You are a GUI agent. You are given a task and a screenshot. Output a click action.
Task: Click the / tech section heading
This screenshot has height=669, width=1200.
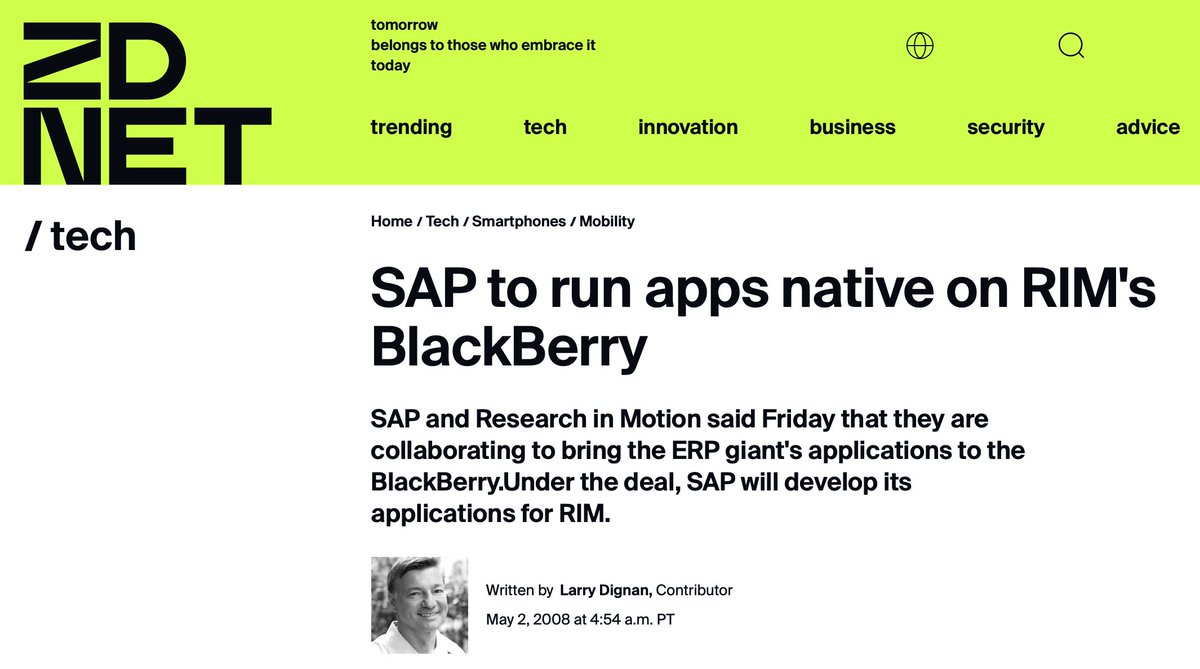coord(80,236)
